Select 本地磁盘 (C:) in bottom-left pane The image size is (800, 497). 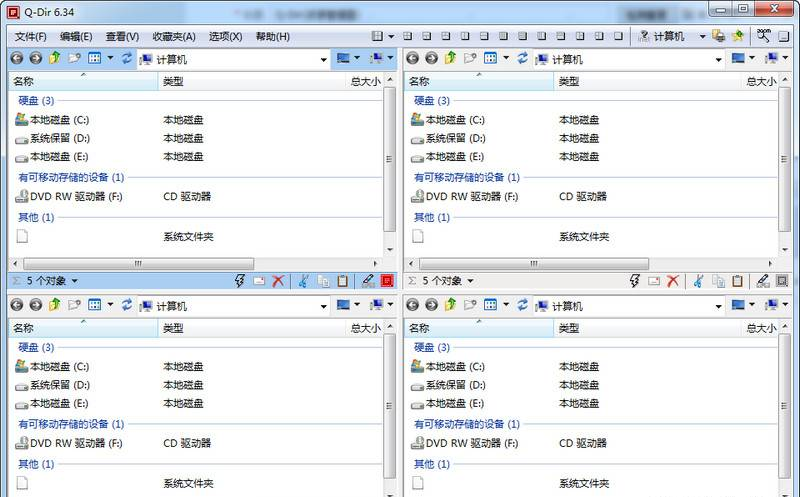click(58, 367)
